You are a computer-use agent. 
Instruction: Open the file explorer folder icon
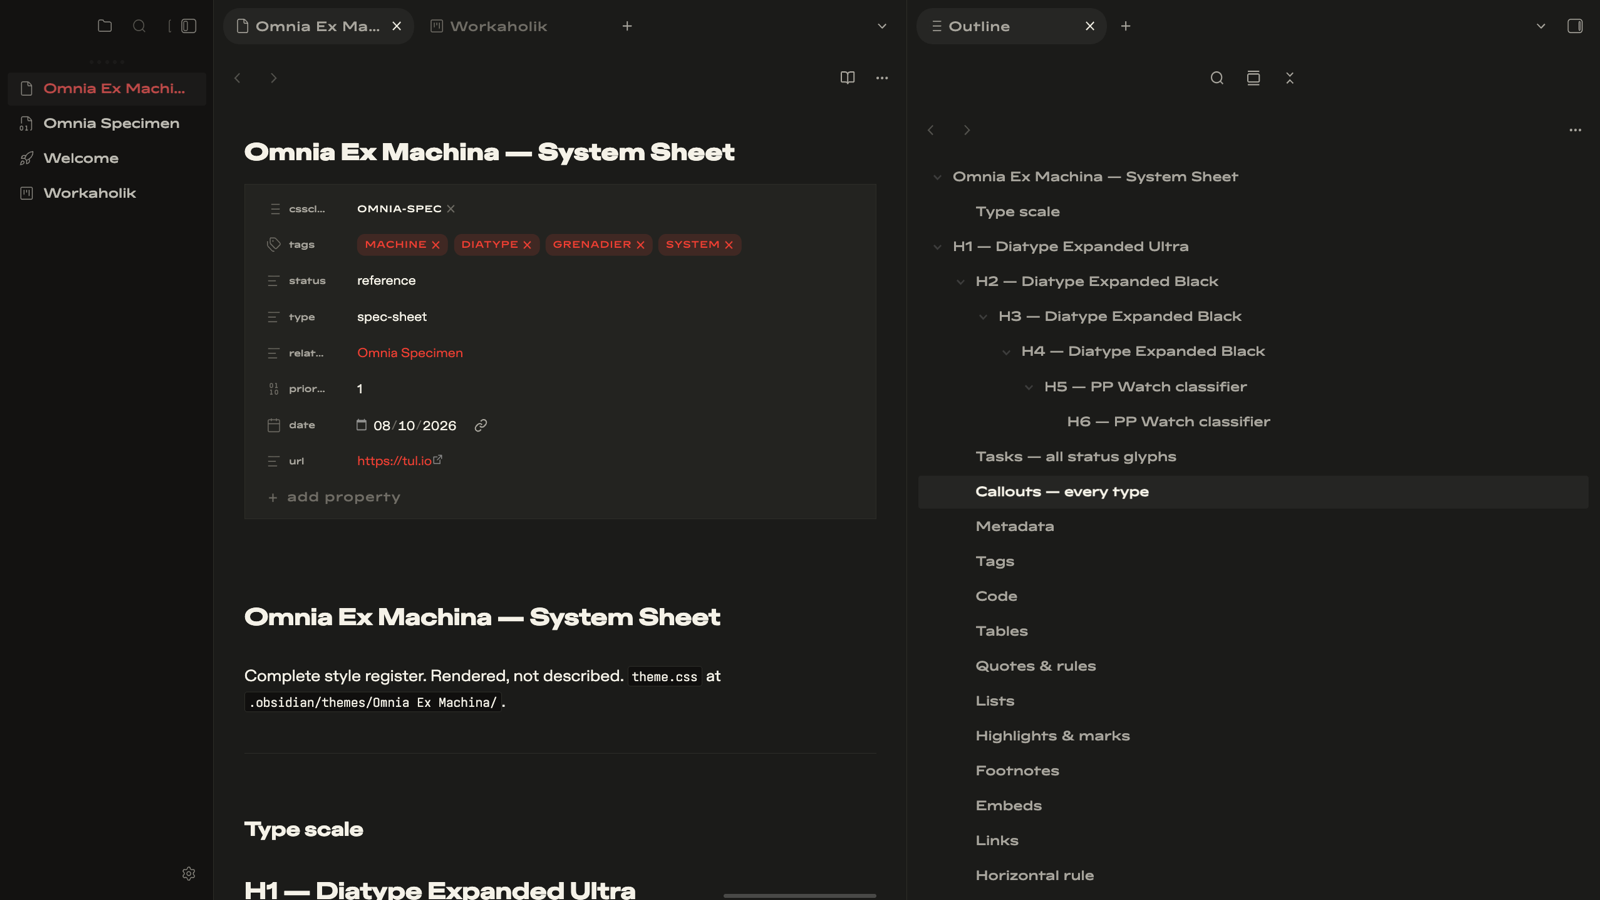point(105,26)
